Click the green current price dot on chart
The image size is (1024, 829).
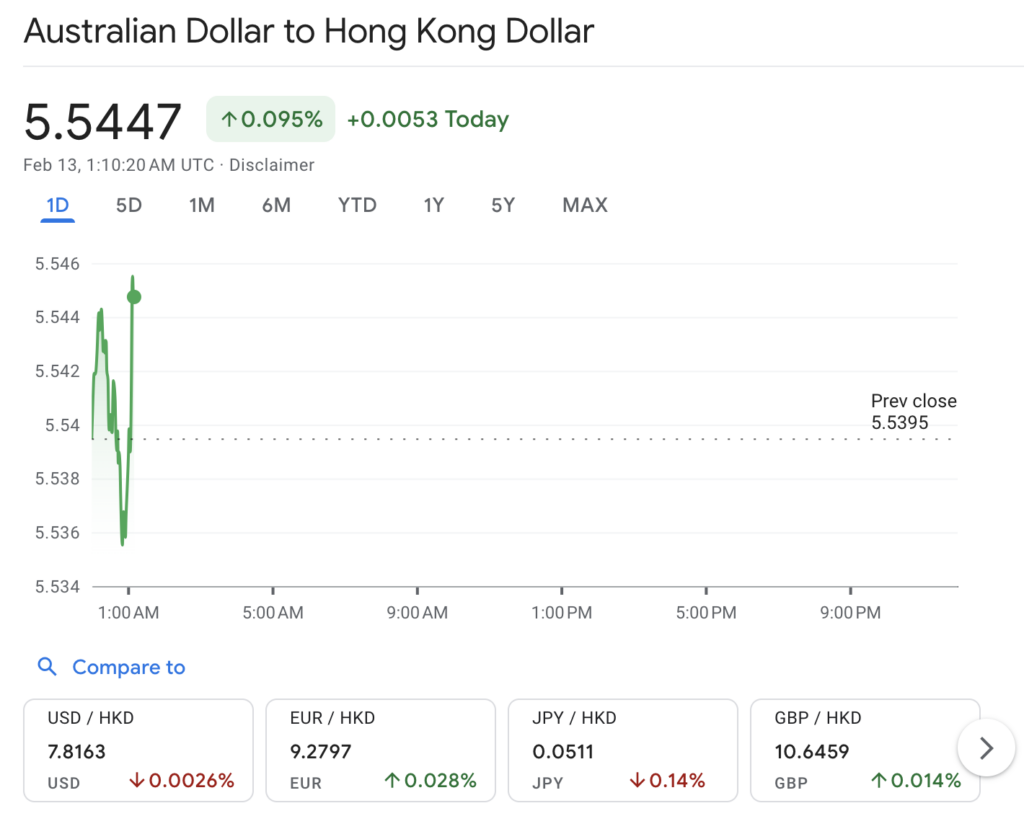(x=134, y=297)
